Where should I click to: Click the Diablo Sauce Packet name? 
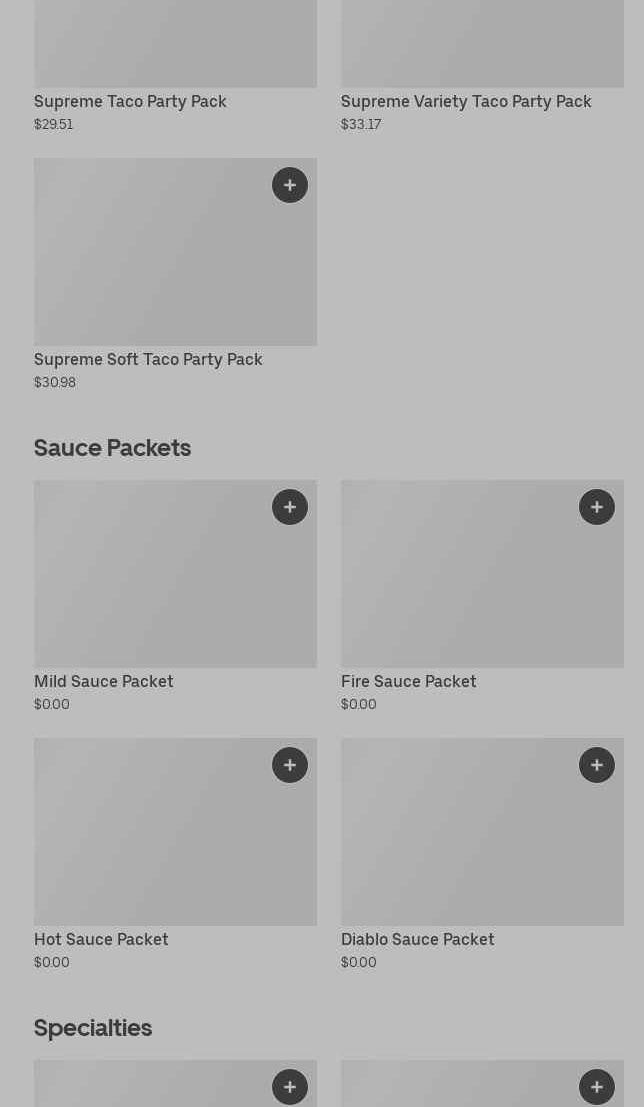click(x=417, y=939)
